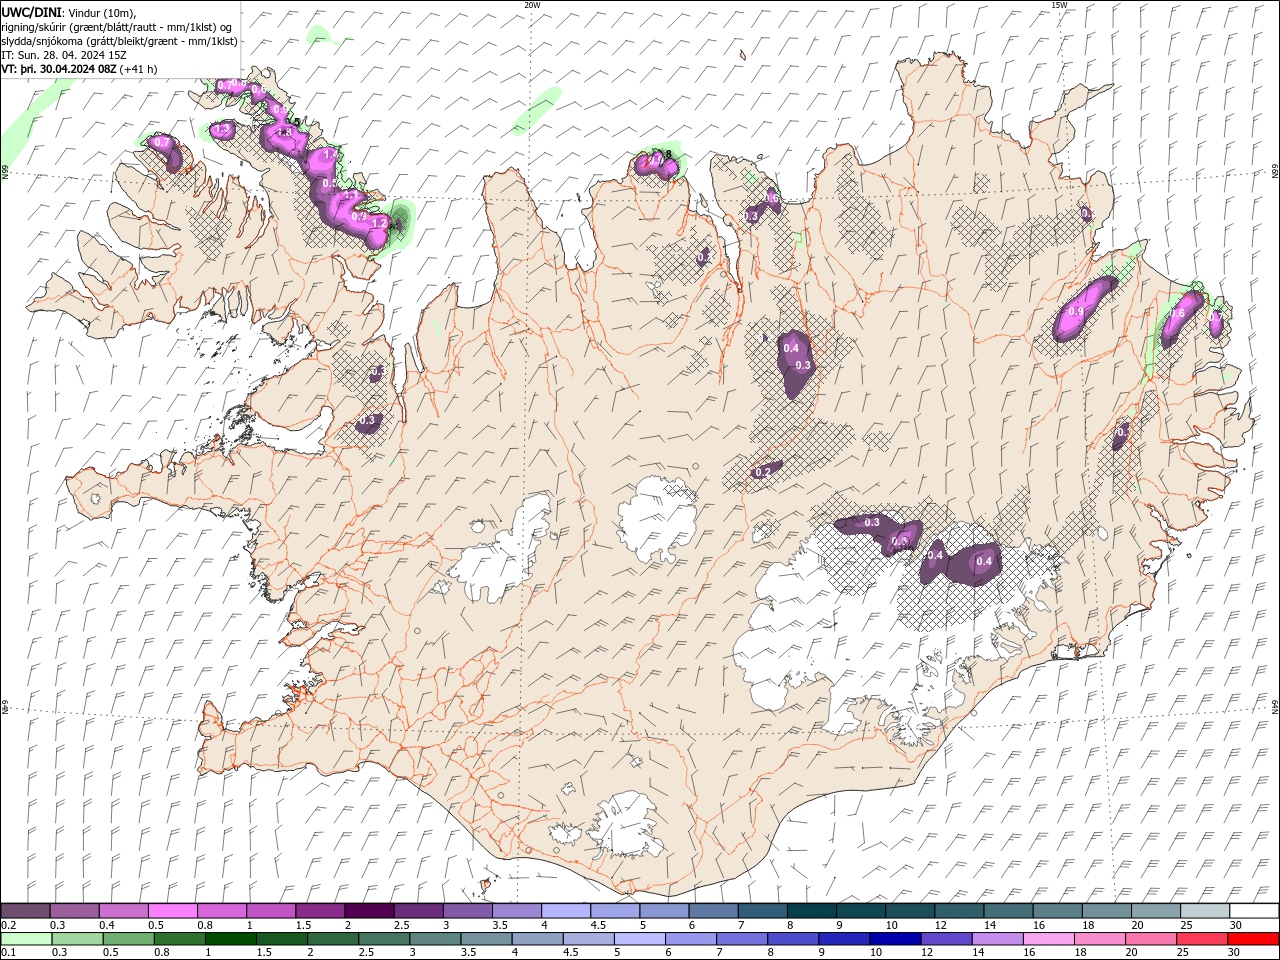
Task: Select the upper-row swatch beginning at 0.3
Action: coord(75,910)
